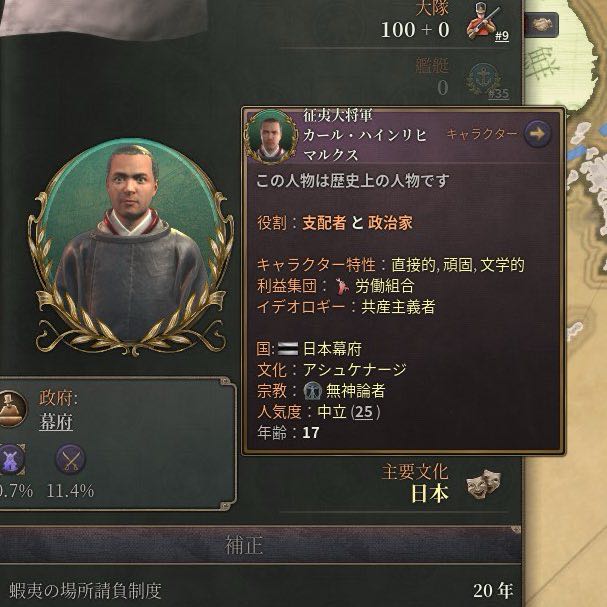The width and height of the screenshot is (607, 607).
Task: Click the trade unions icon in tooltip
Action: (341, 286)
